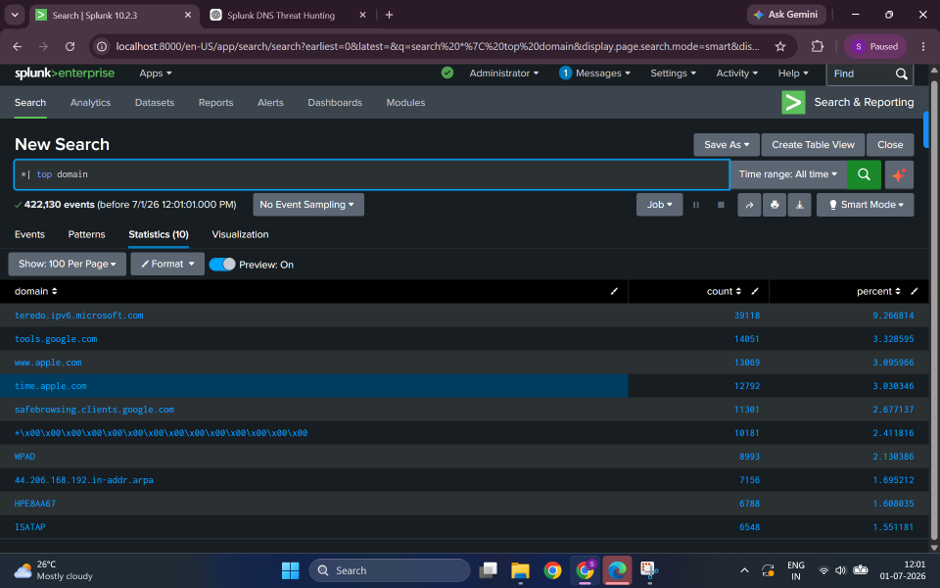Open Splunk enterprise logo home
The width and height of the screenshot is (940, 588).
coord(65,73)
